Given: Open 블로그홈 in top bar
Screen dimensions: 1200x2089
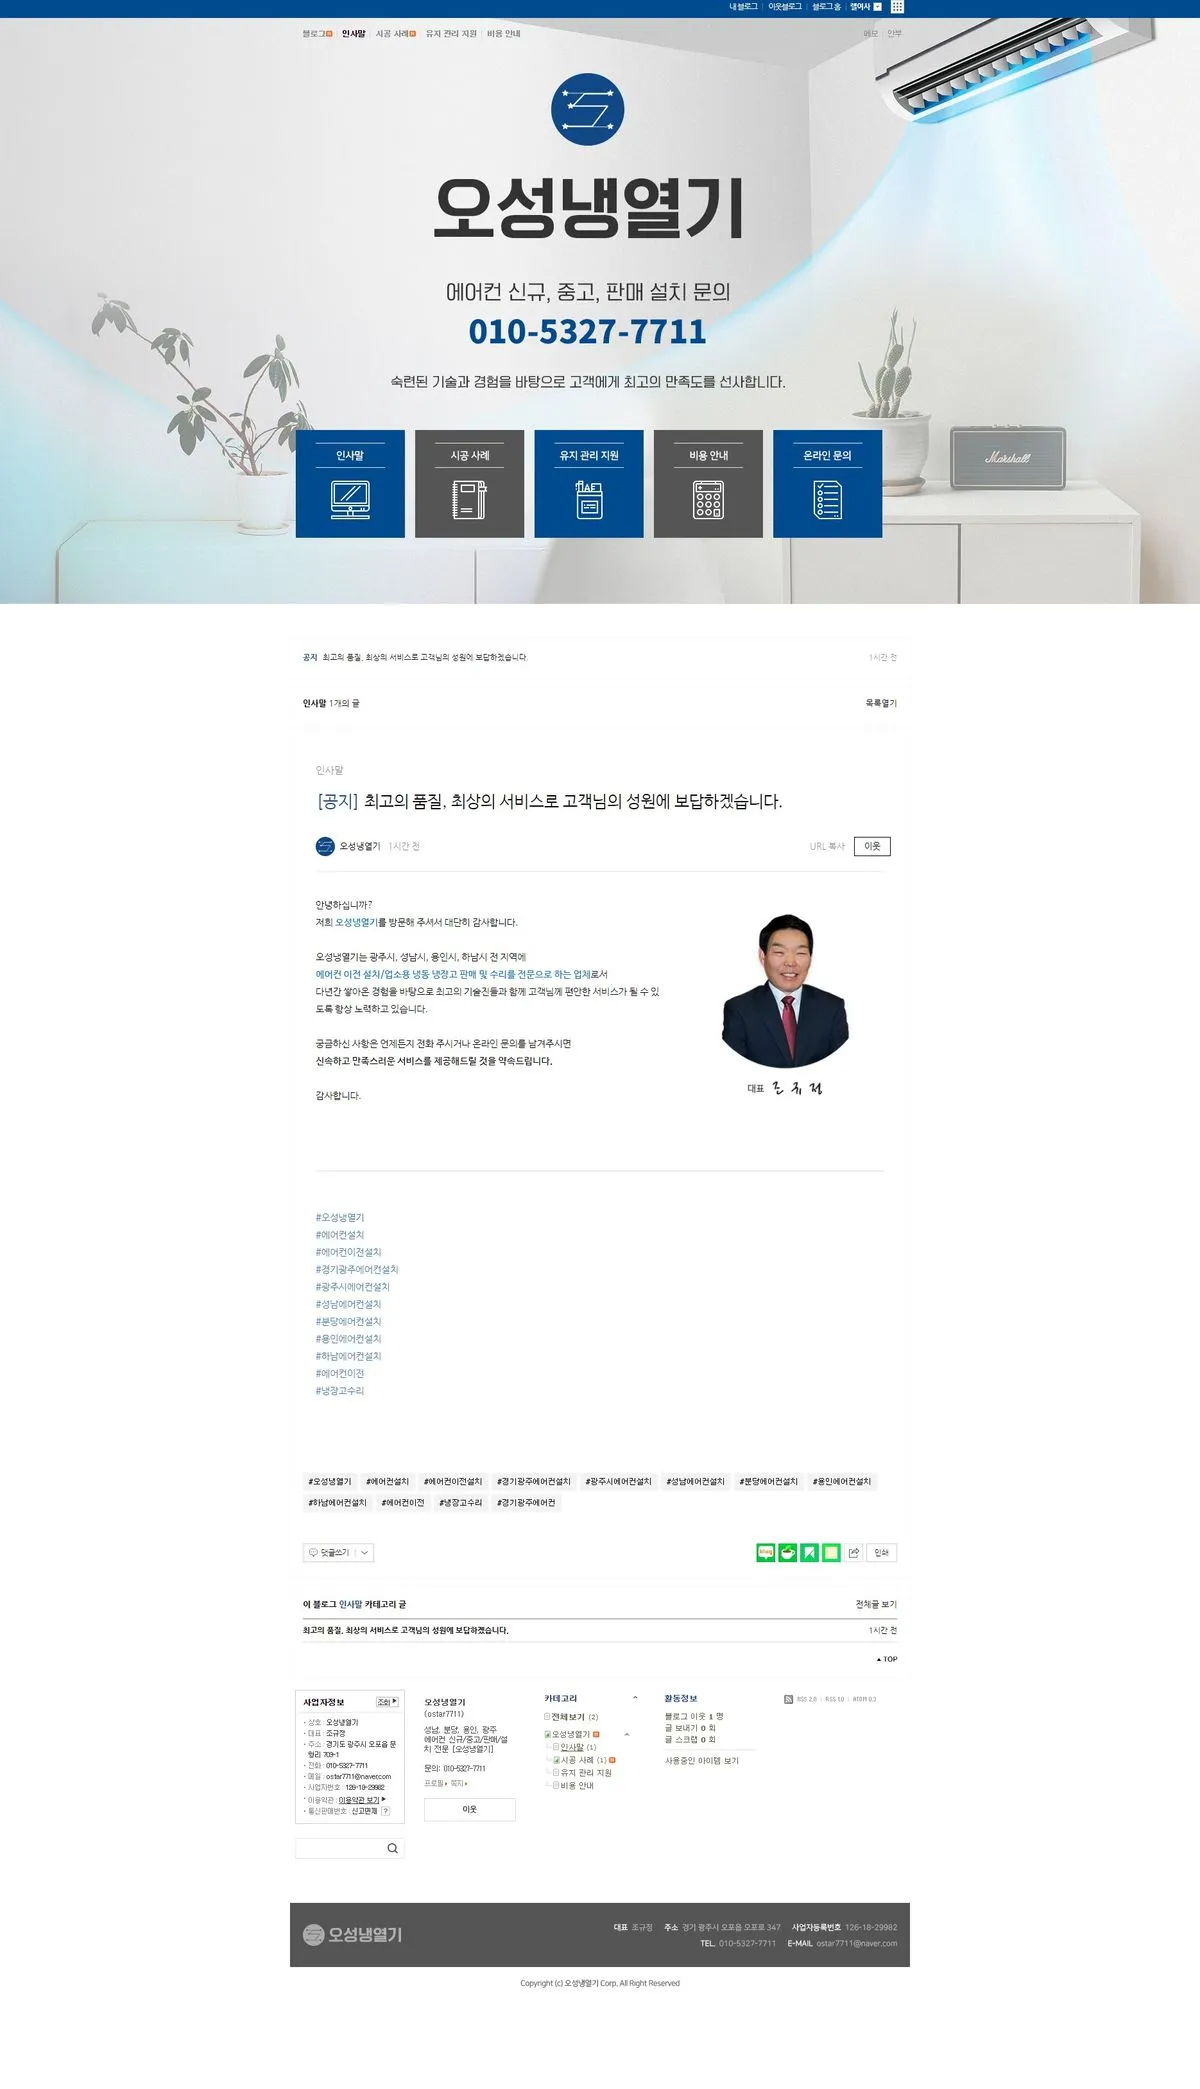Looking at the screenshot, I should point(826,7).
